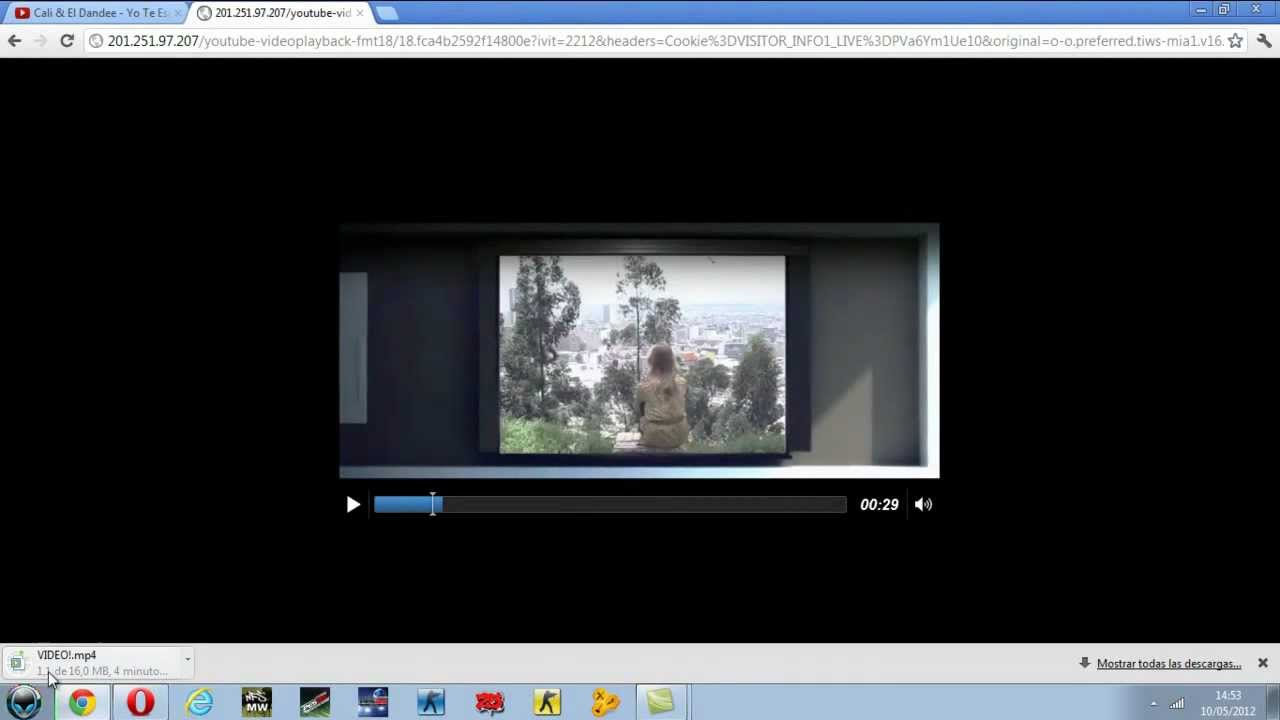Bookmark this page with the star icon
This screenshot has height=720, width=1280.
pos(1235,41)
